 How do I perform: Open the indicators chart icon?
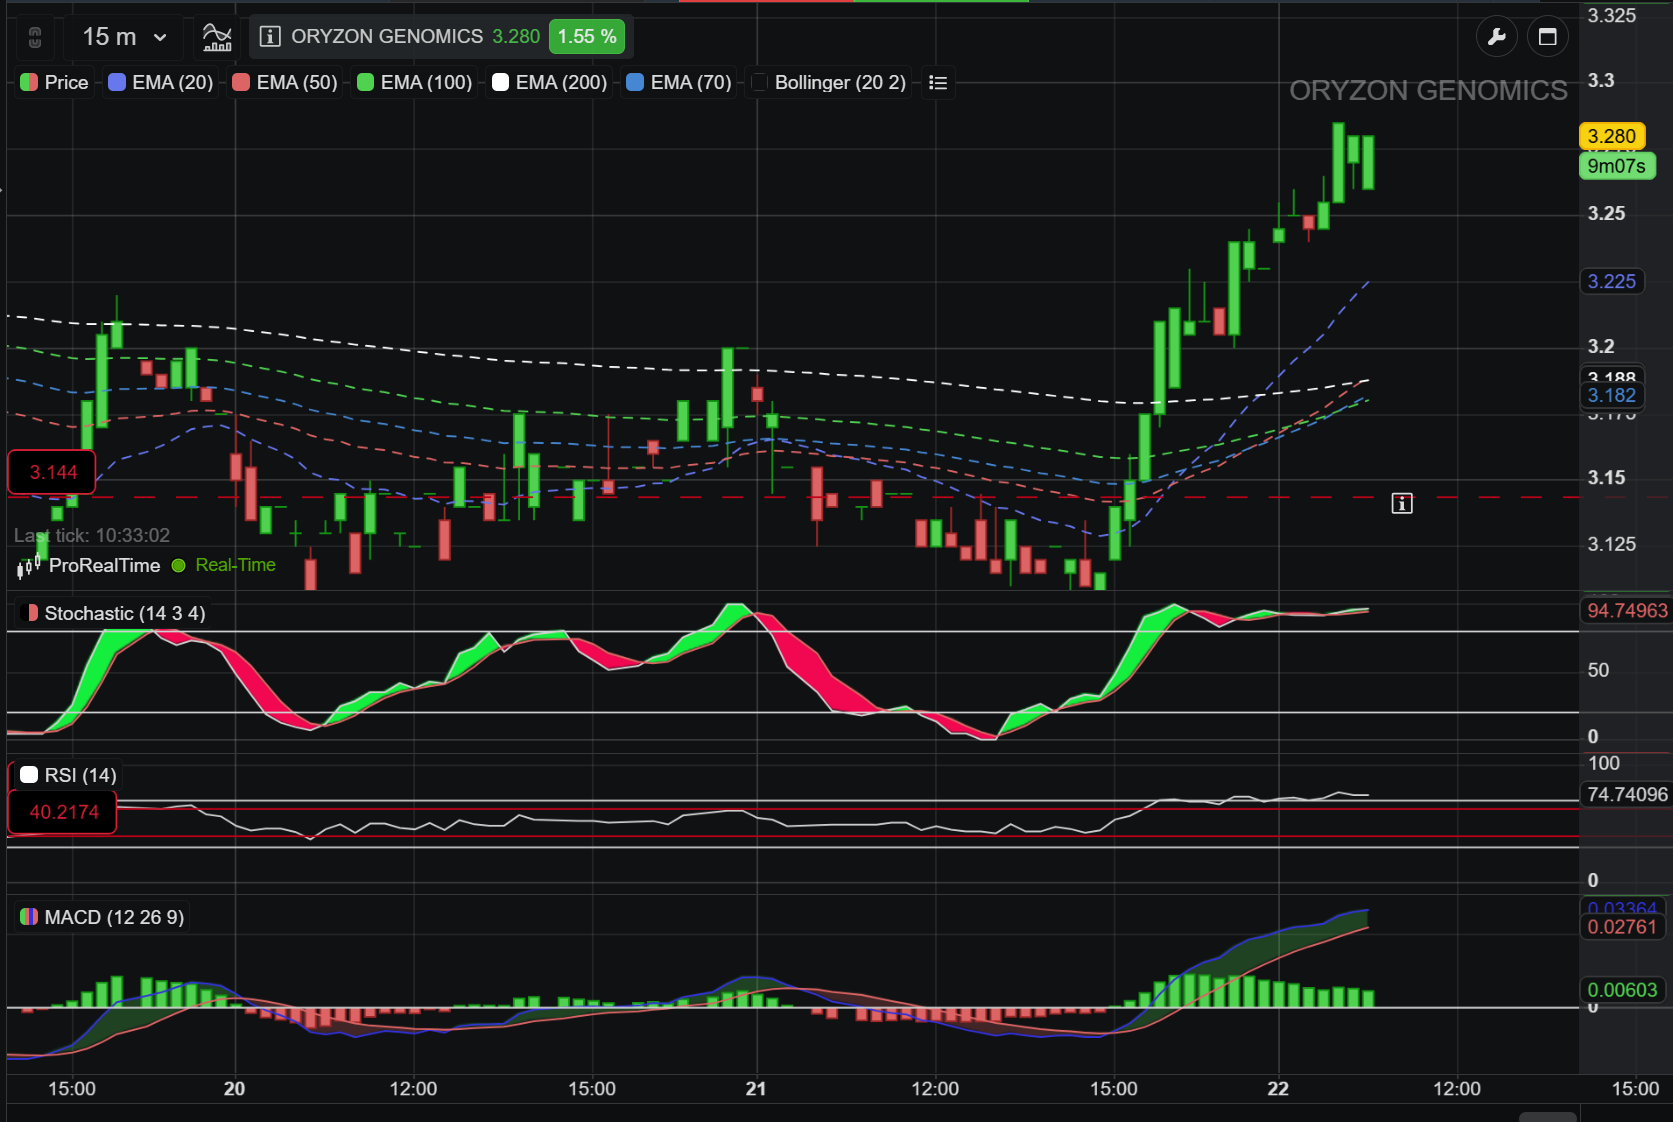pyautogui.click(x=217, y=37)
